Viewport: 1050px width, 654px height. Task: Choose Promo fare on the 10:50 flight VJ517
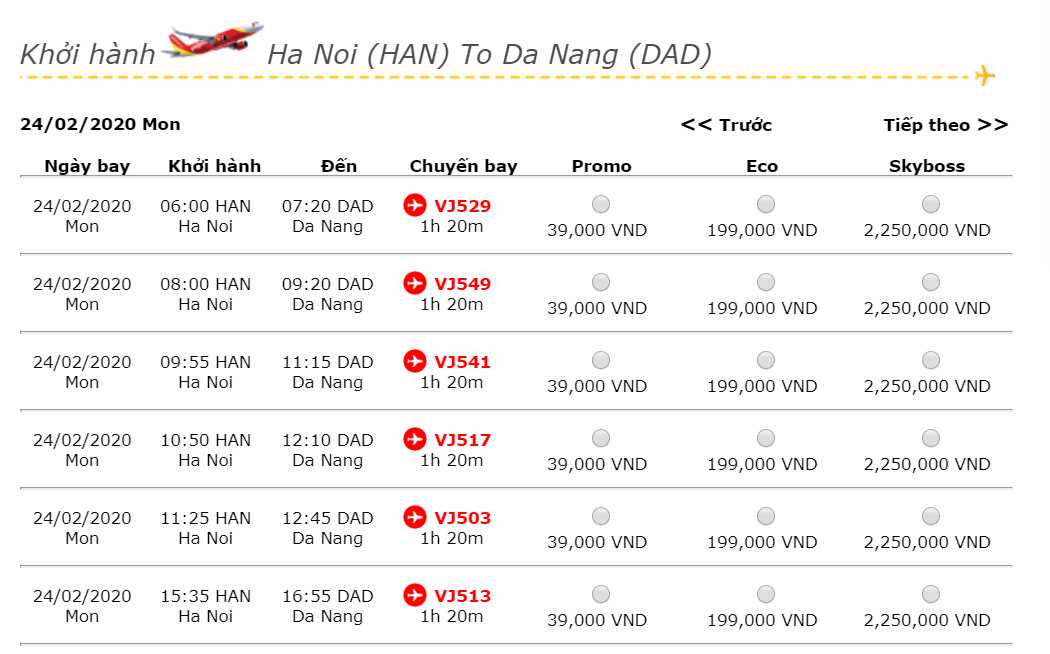601,438
